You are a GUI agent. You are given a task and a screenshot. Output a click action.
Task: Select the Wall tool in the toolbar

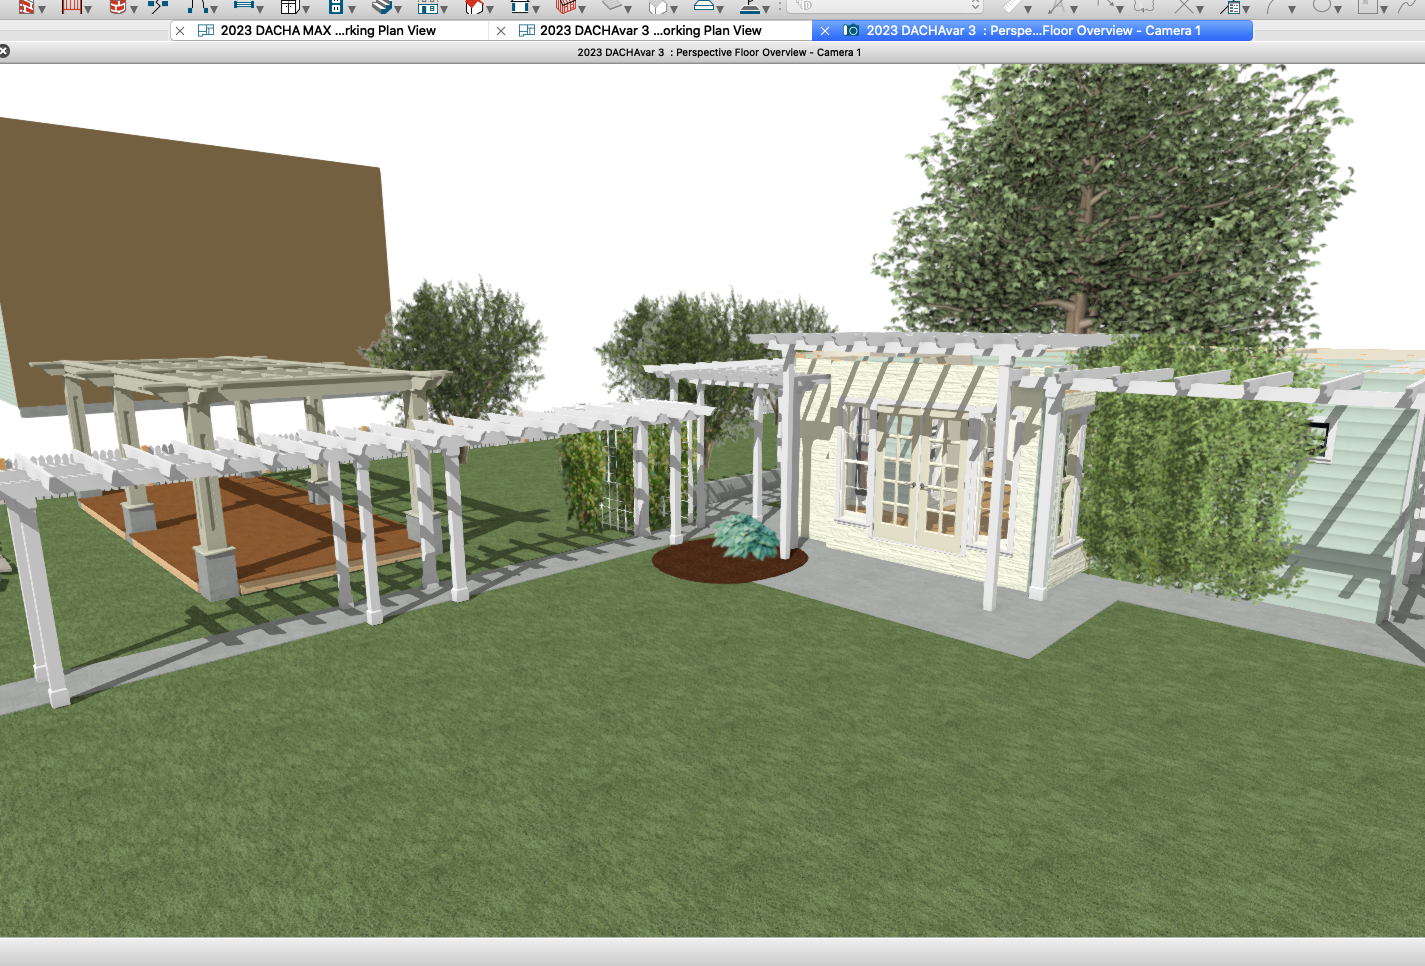(x=26, y=6)
